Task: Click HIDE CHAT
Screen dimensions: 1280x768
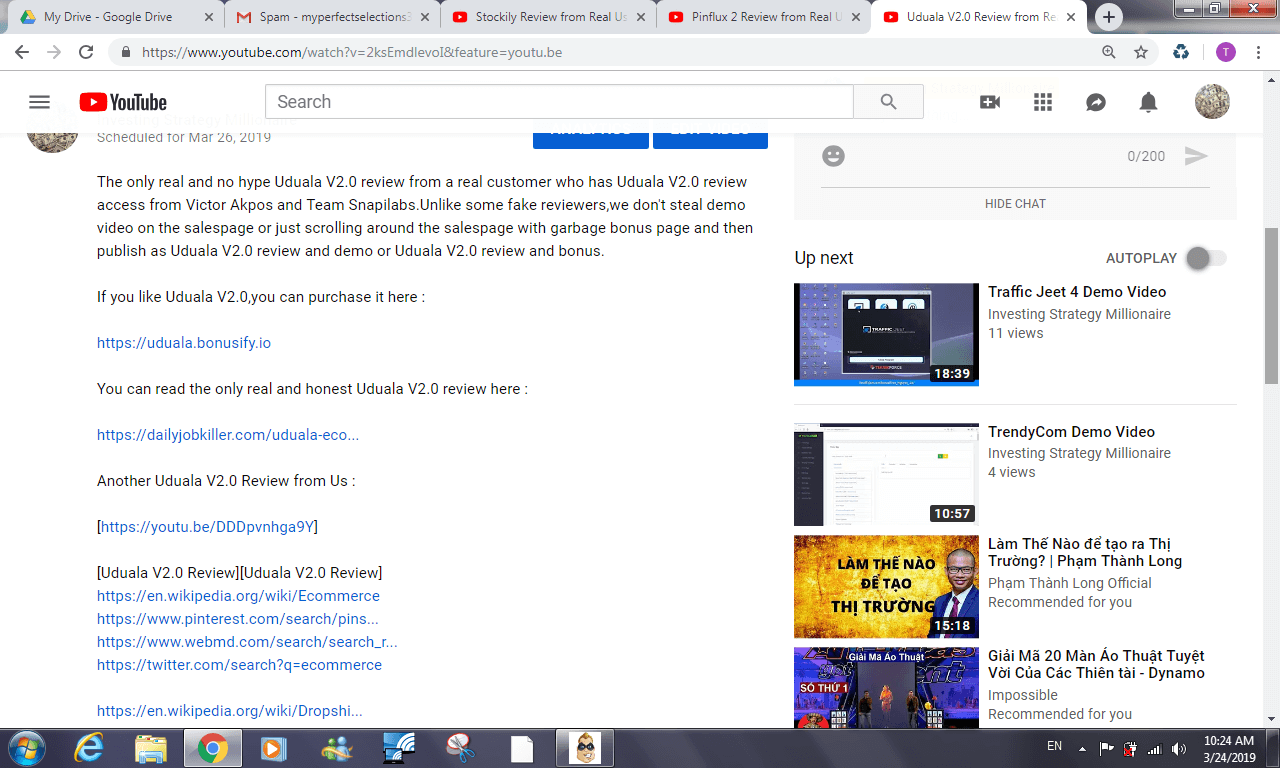Action: point(1015,203)
